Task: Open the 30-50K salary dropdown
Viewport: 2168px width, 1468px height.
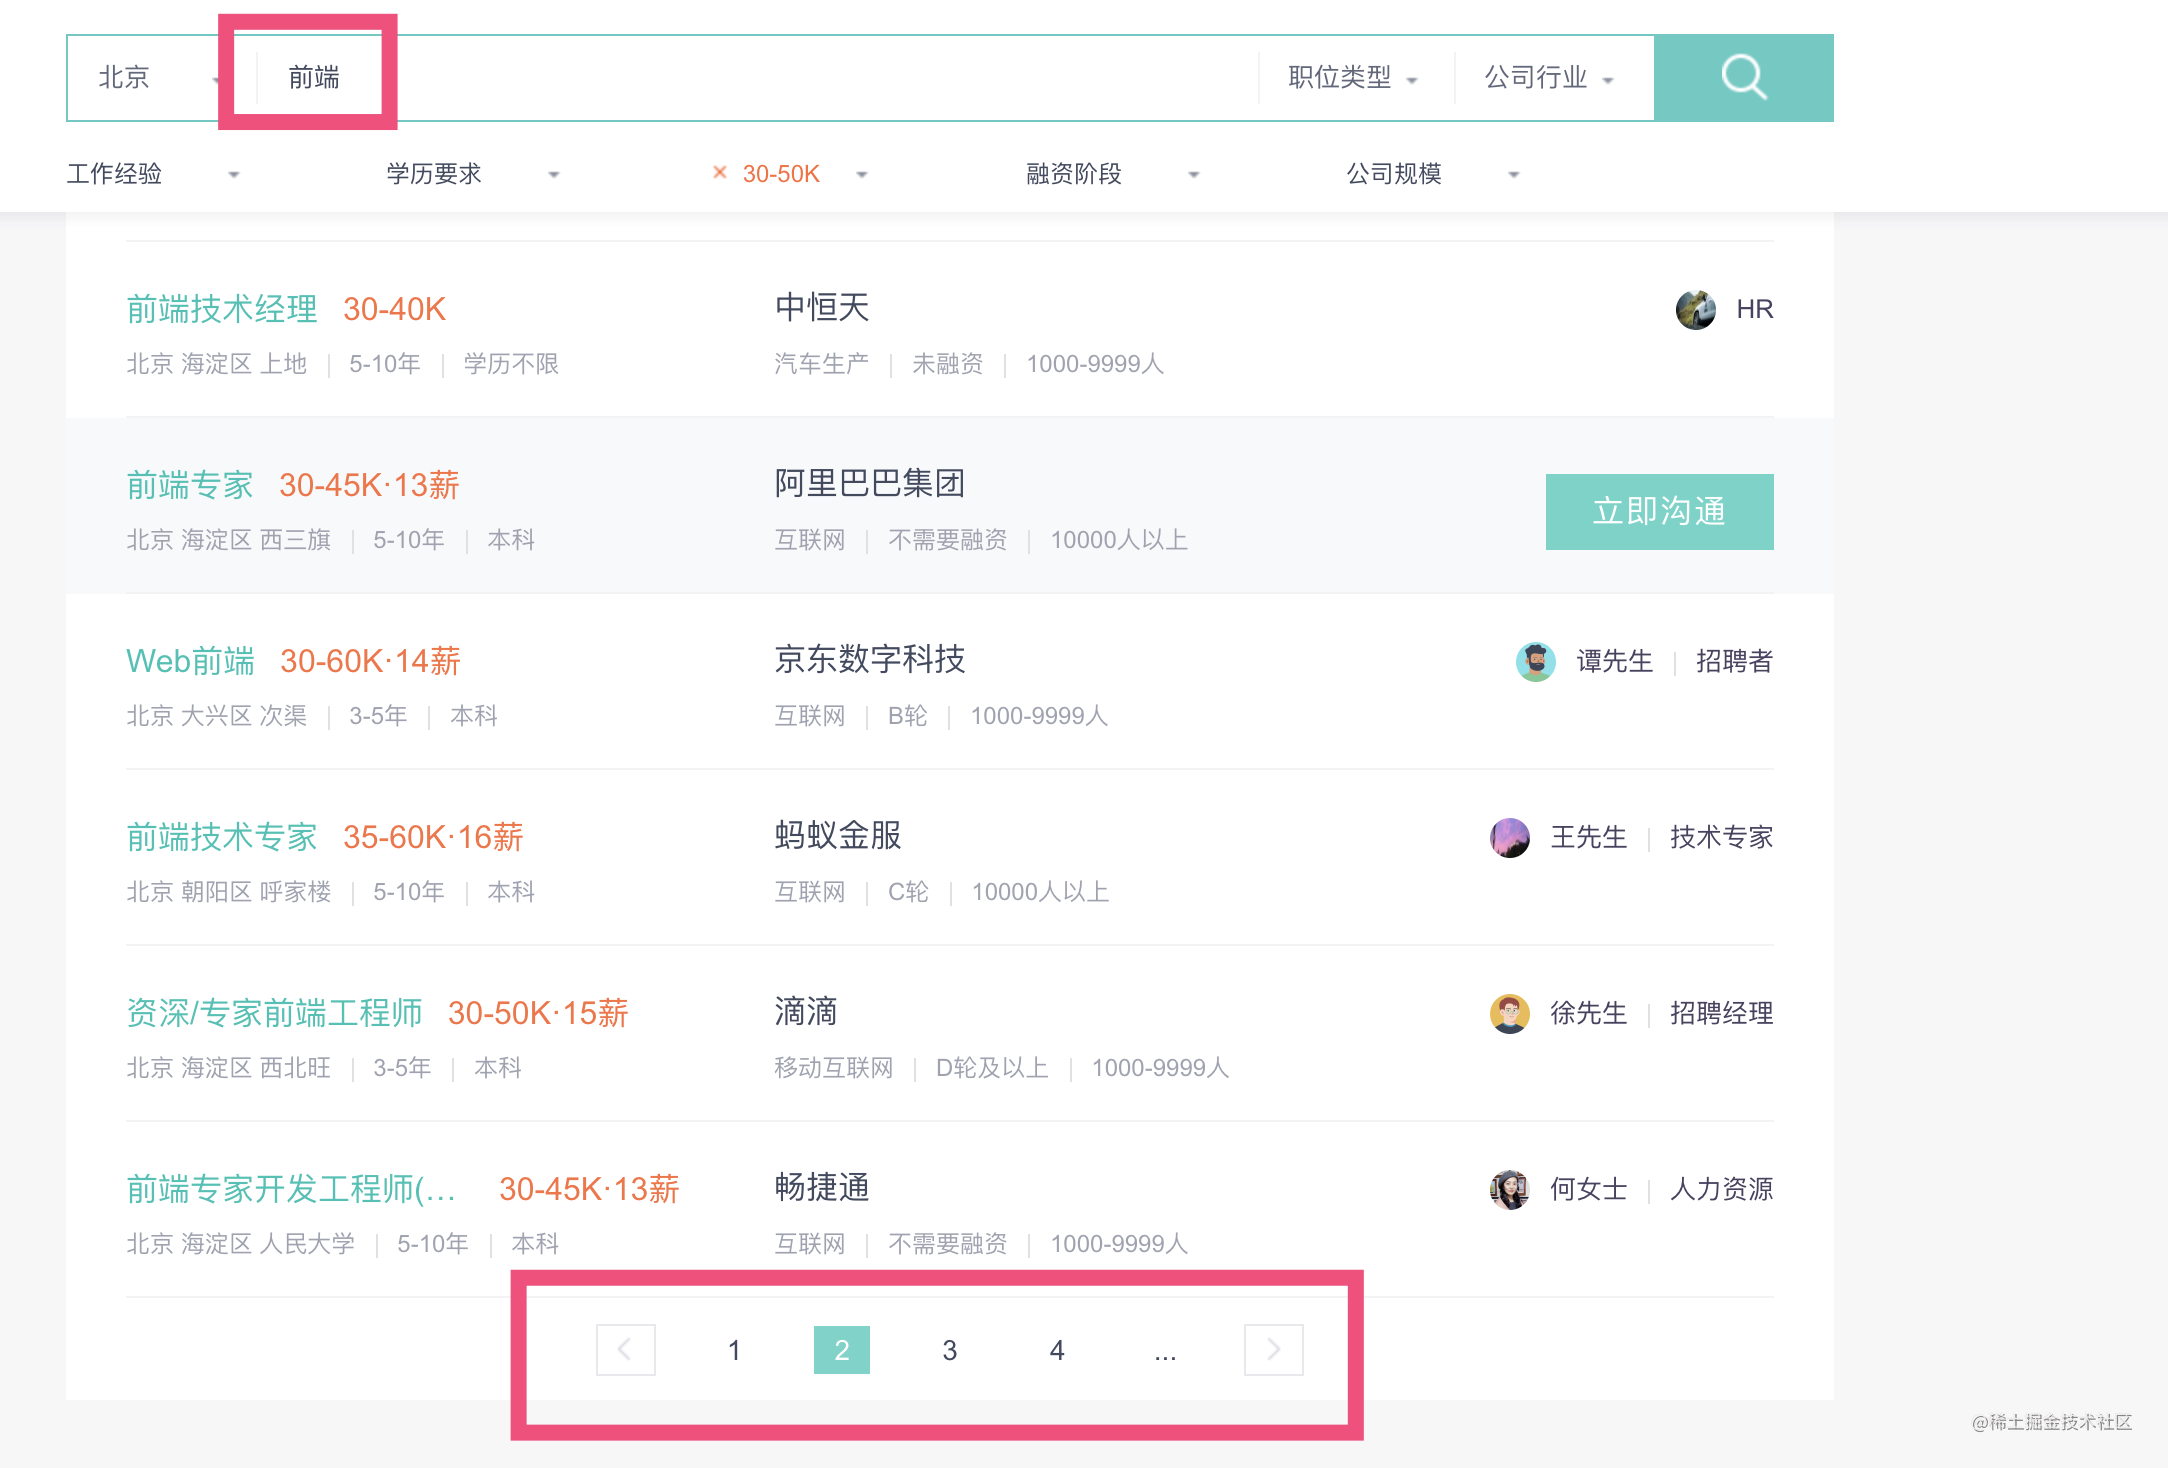Action: (x=805, y=174)
